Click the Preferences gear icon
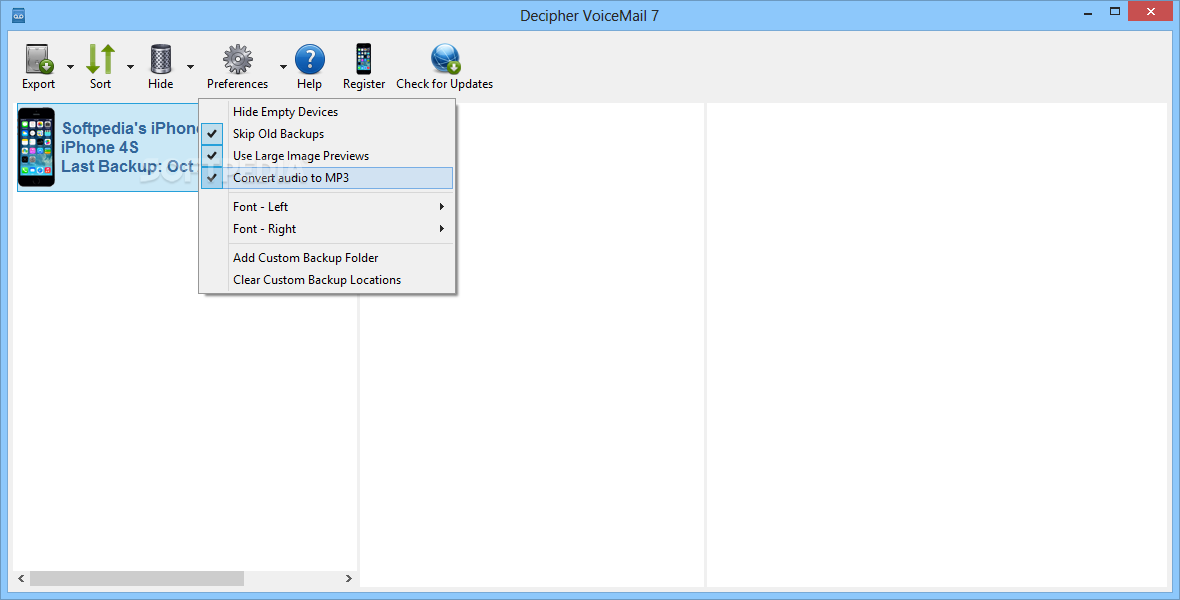This screenshot has height=600, width=1180. [237, 59]
